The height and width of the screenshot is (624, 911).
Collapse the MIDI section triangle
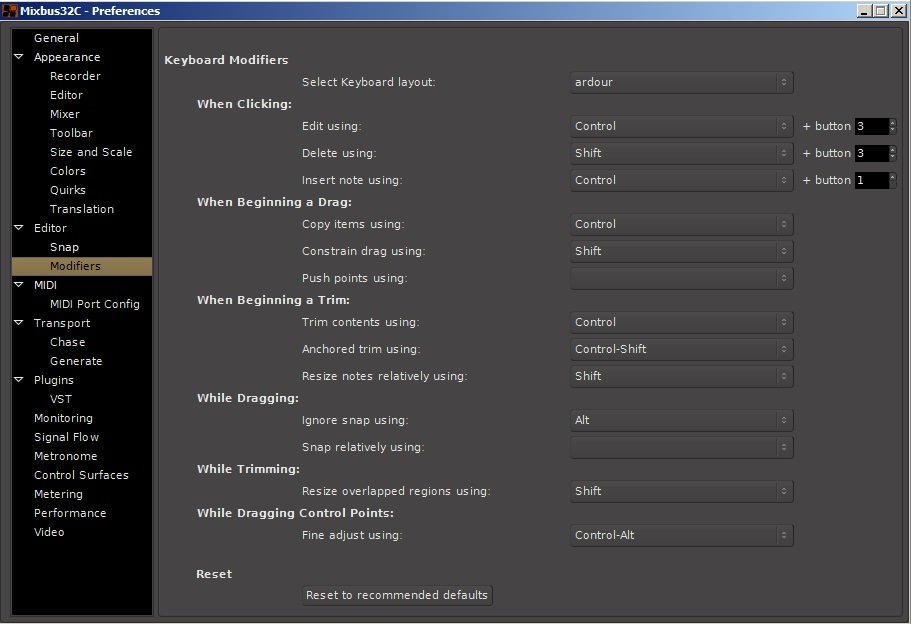coord(19,285)
